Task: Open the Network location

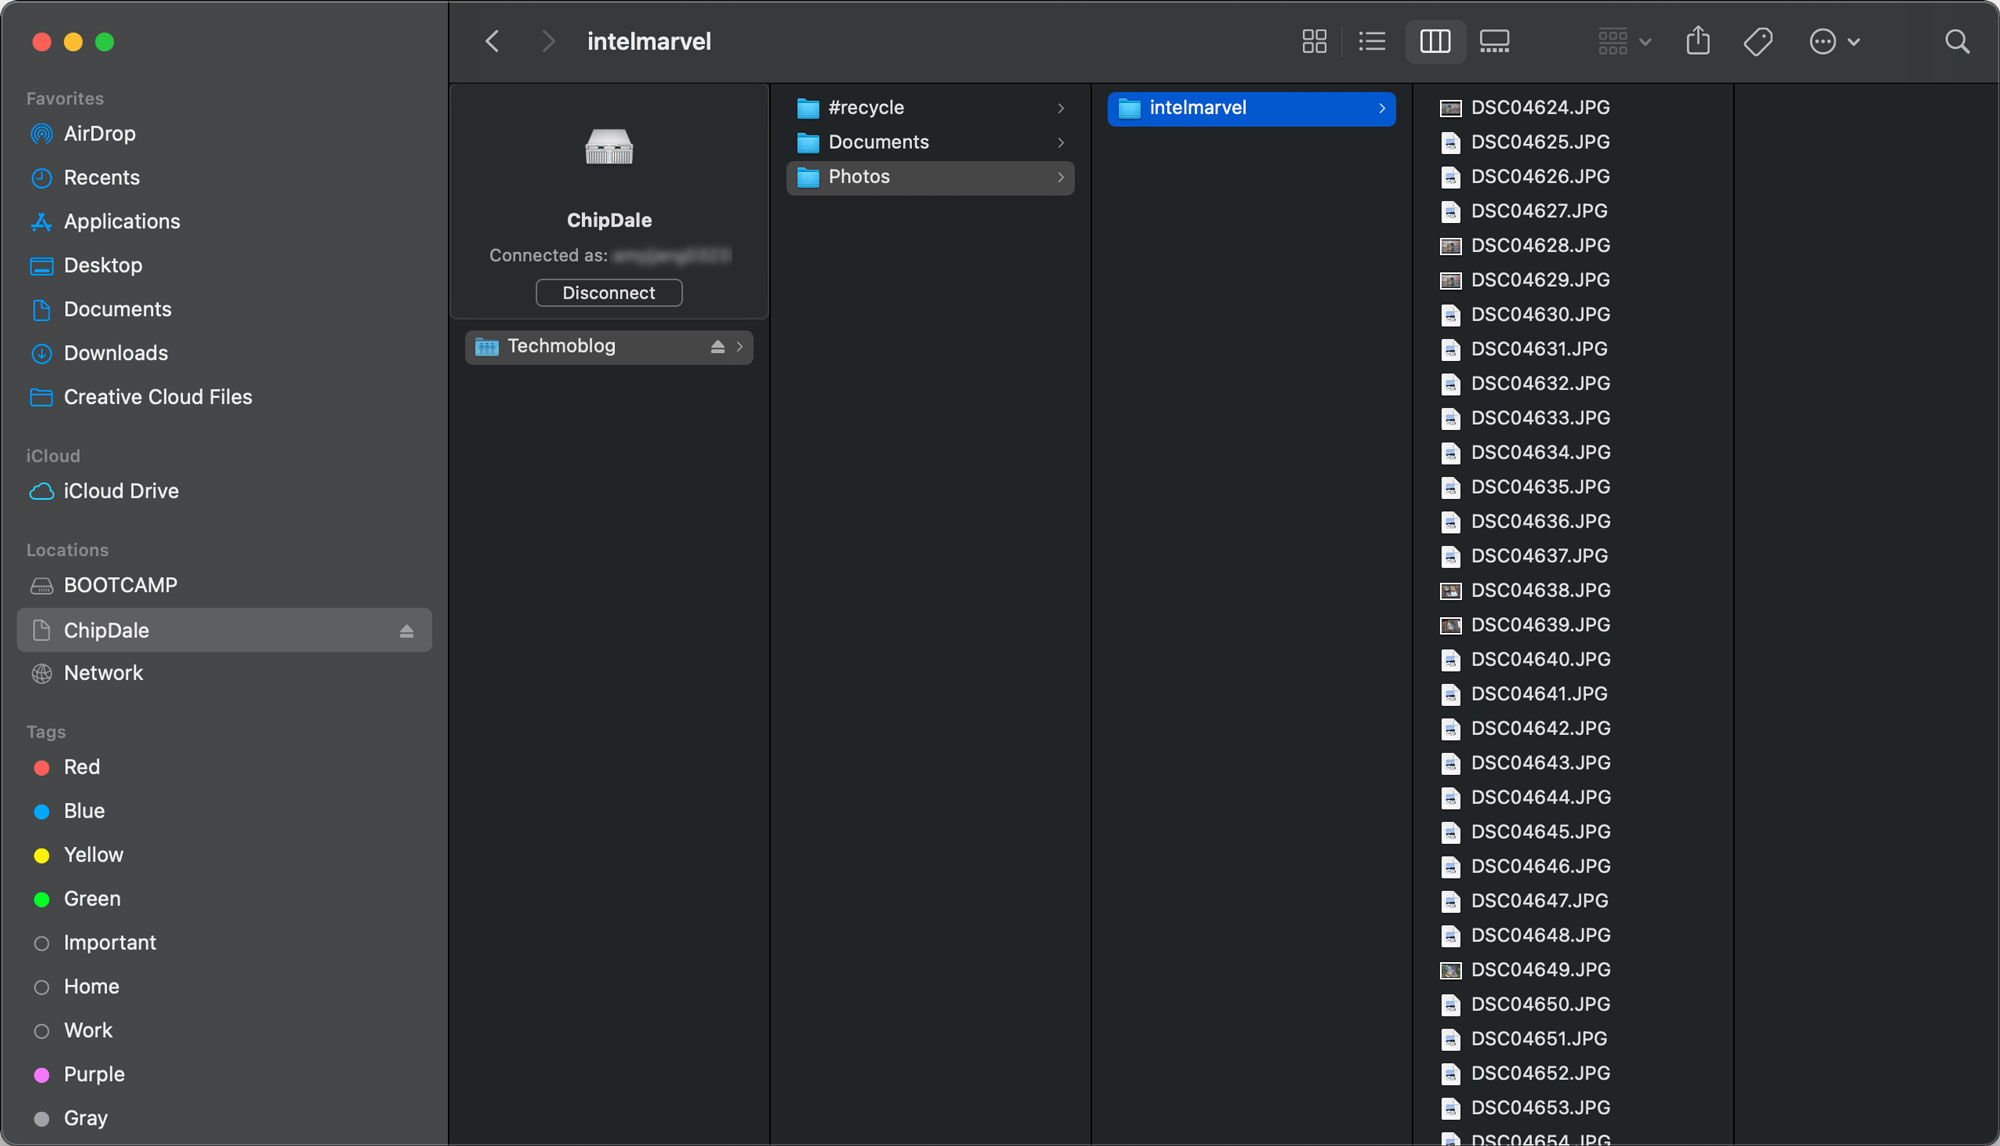Action: (x=103, y=673)
